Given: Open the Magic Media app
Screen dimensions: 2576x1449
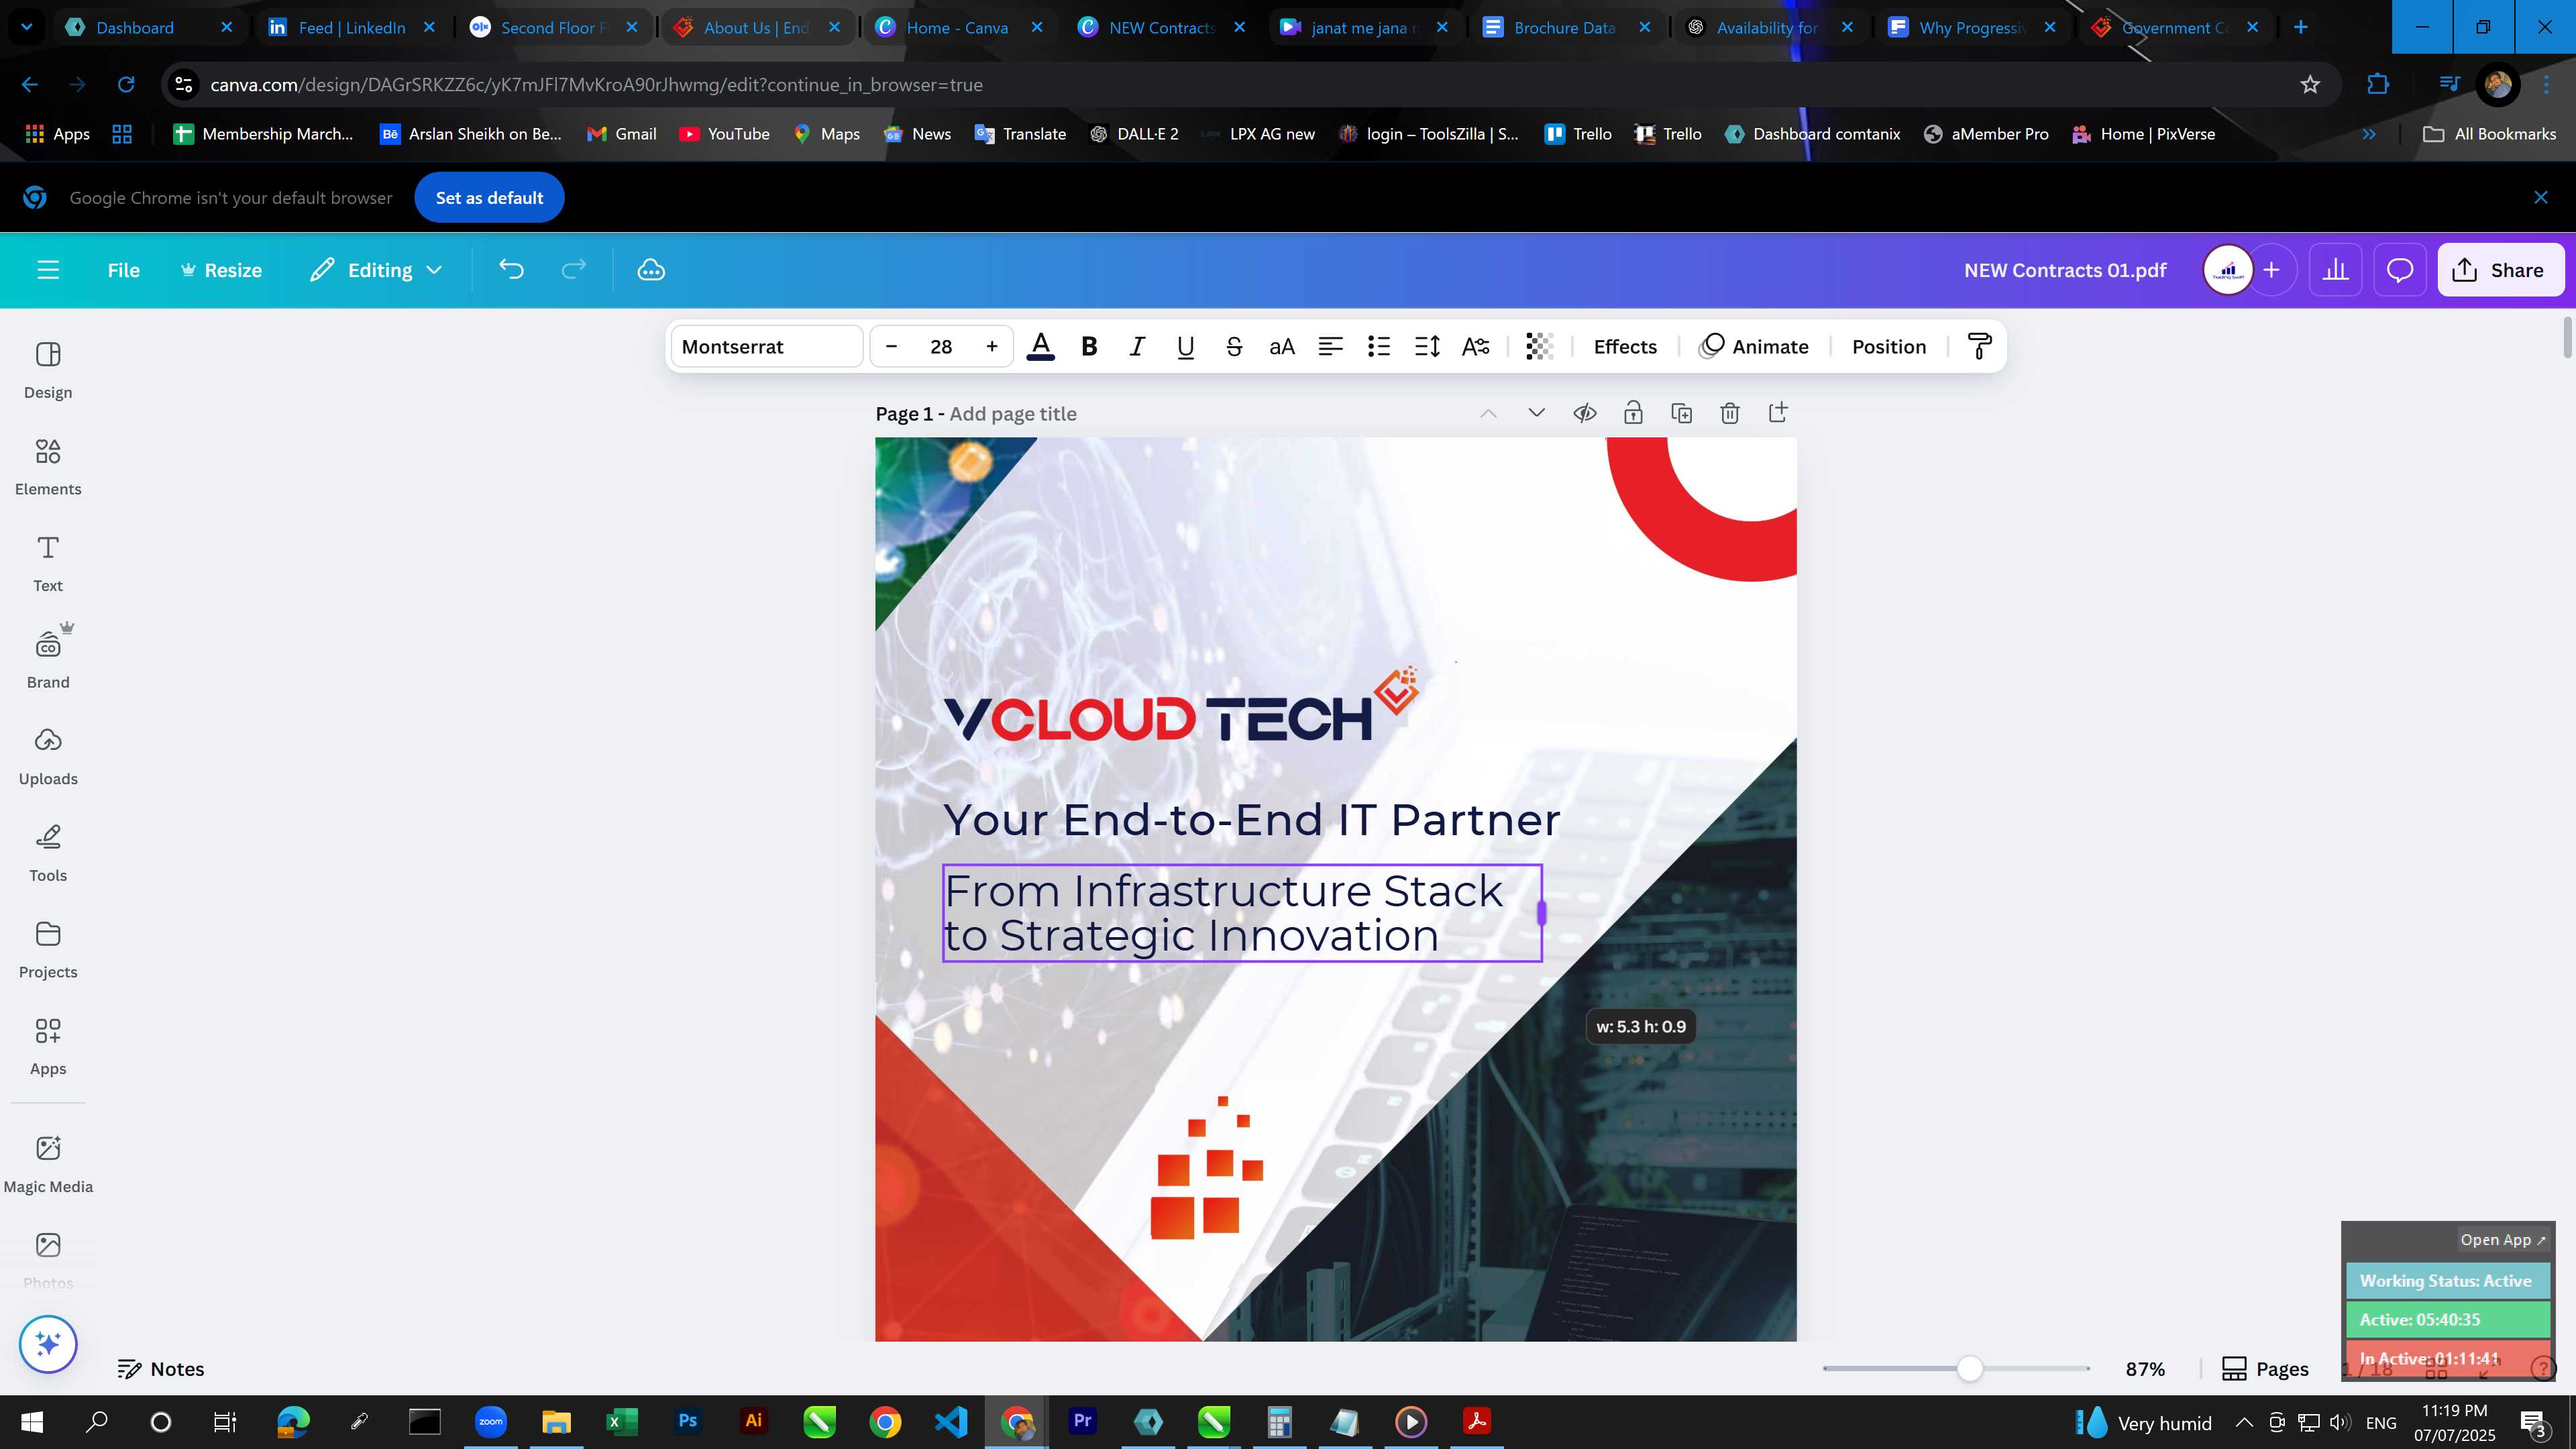Looking at the screenshot, I should pyautogui.click(x=48, y=1164).
